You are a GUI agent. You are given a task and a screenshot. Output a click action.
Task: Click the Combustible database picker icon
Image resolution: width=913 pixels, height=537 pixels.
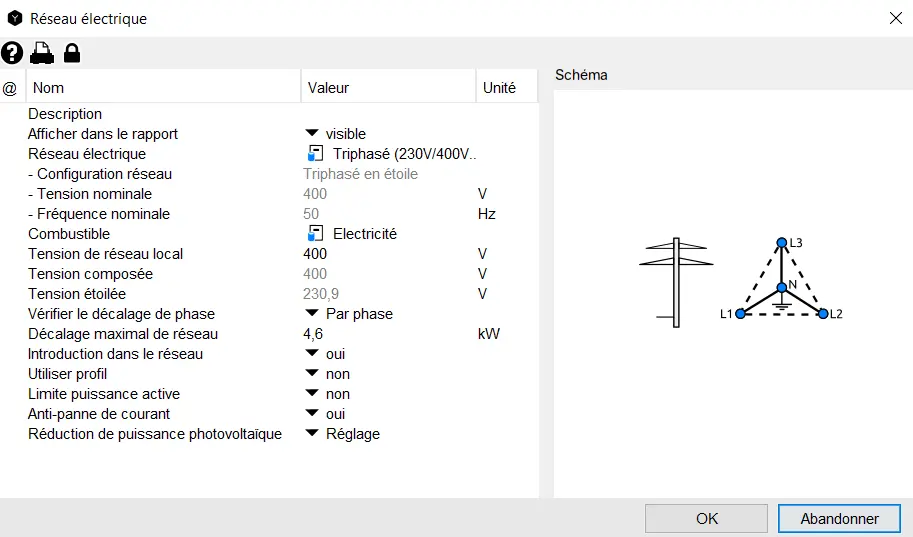pos(316,234)
